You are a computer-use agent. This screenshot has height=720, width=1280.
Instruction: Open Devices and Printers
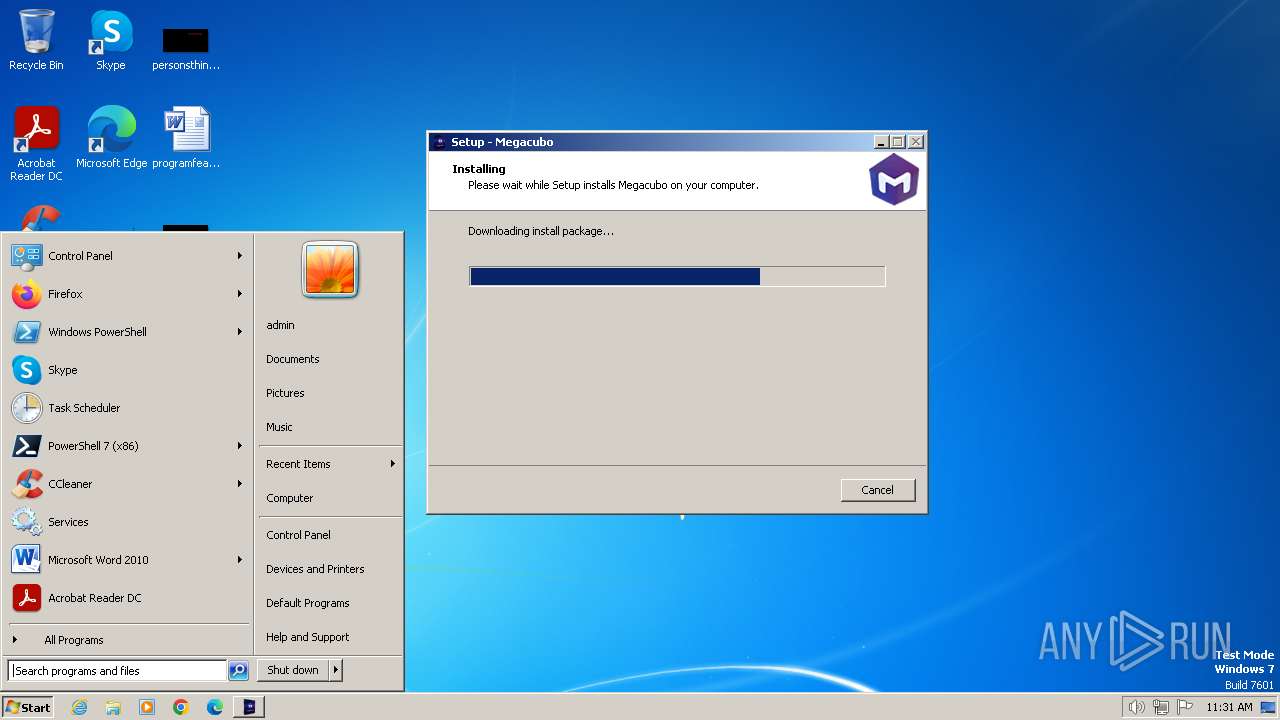click(x=330, y=569)
